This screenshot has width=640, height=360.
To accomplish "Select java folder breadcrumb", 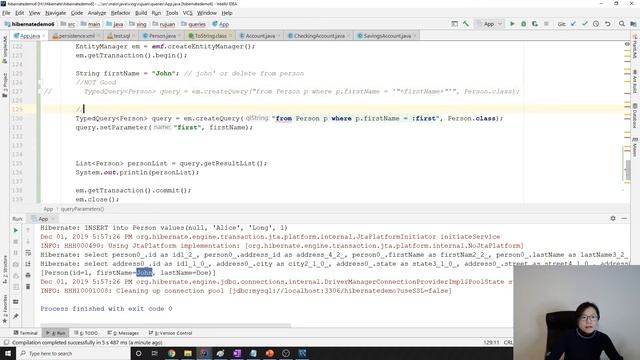I will click(115, 24).
